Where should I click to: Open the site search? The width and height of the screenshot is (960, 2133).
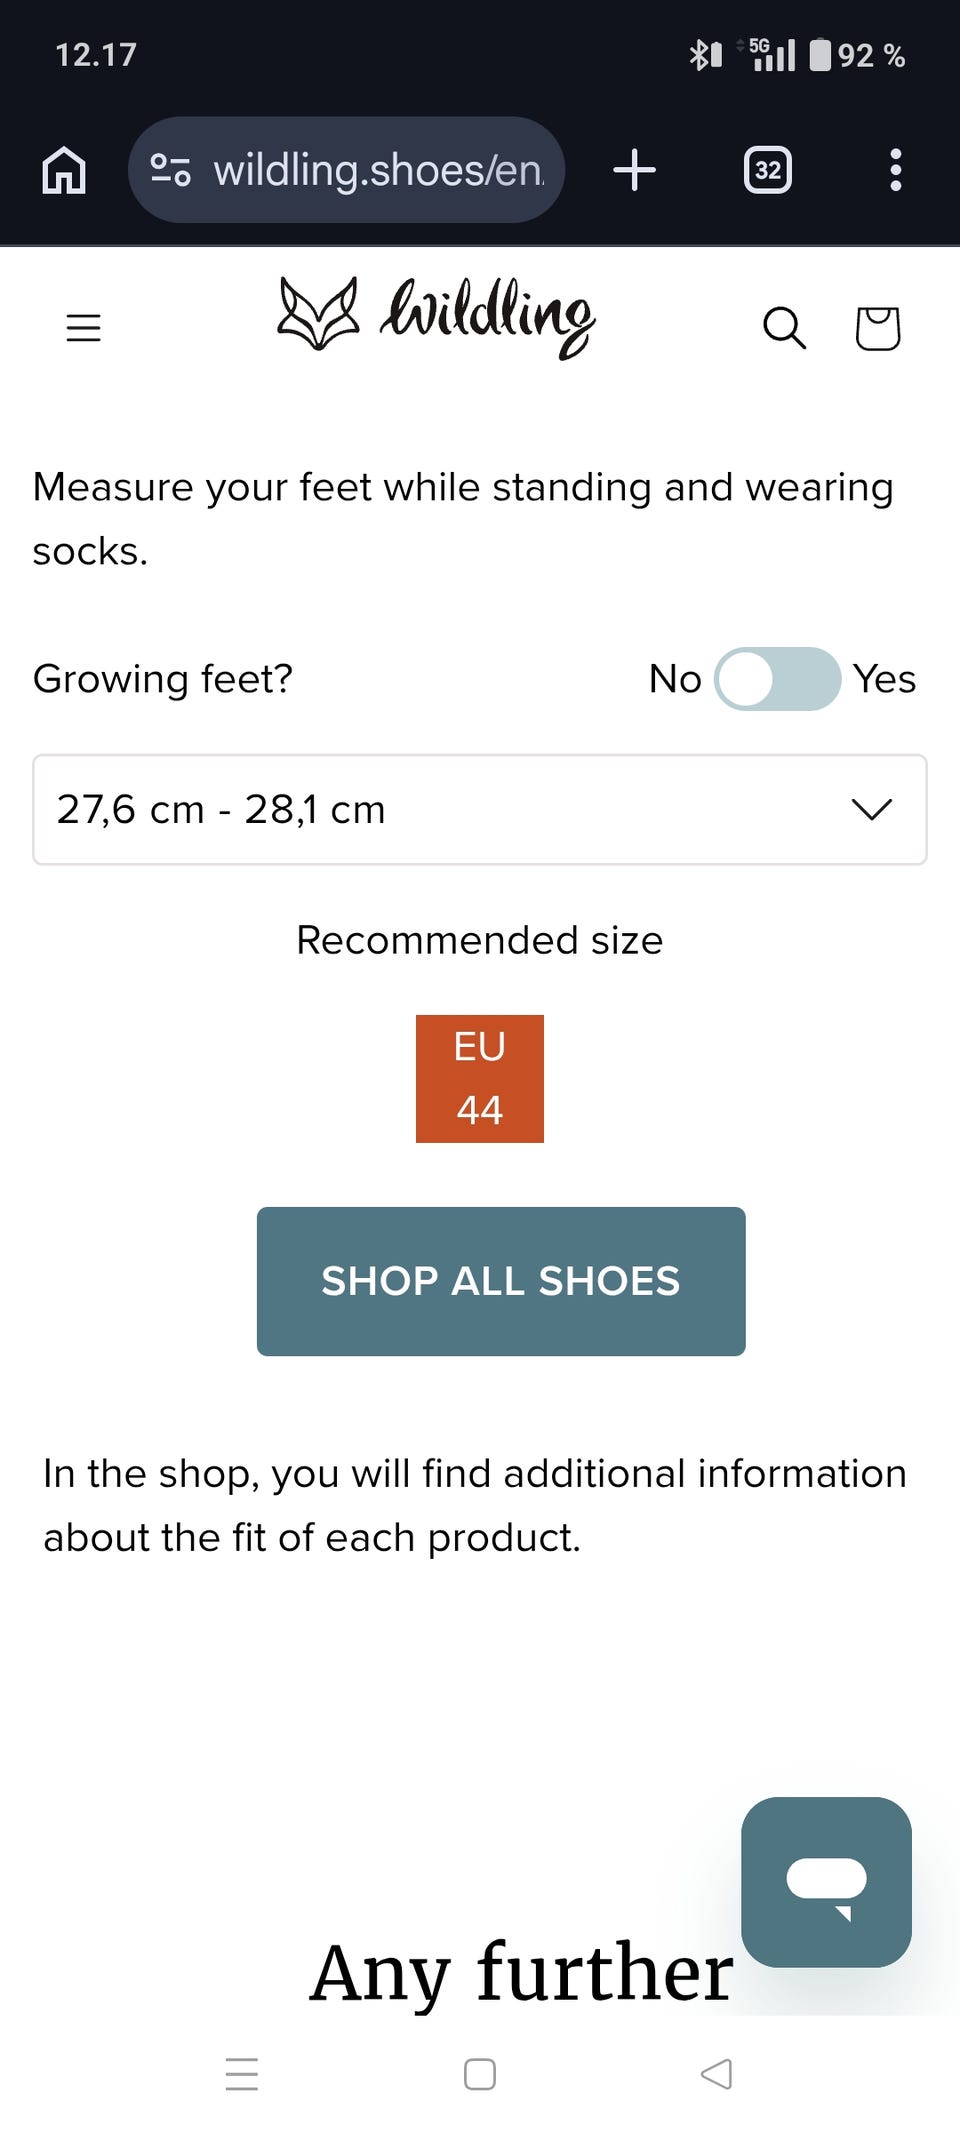pyautogui.click(x=784, y=328)
